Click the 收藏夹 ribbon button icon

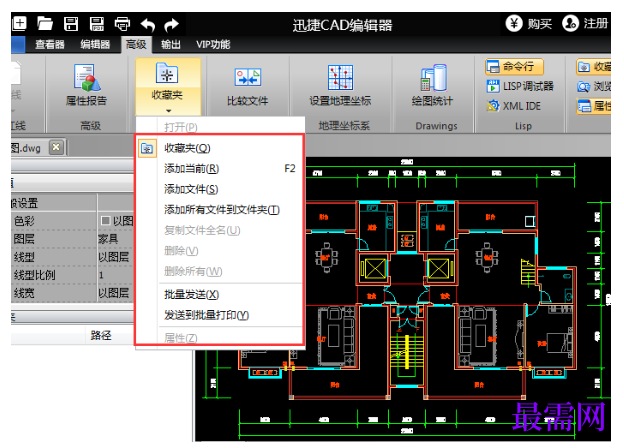pyautogui.click(x=167, y=73)
